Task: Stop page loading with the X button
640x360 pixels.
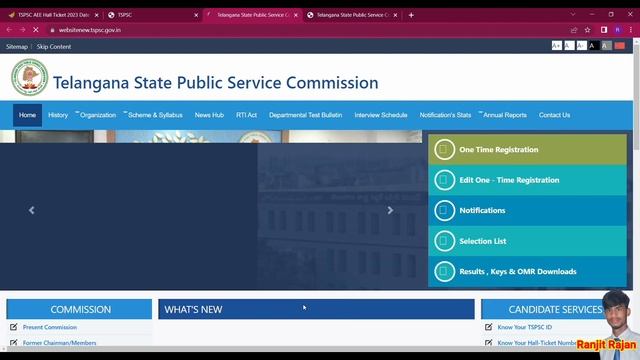Action: pyautogui.click(x=36, y=30)
